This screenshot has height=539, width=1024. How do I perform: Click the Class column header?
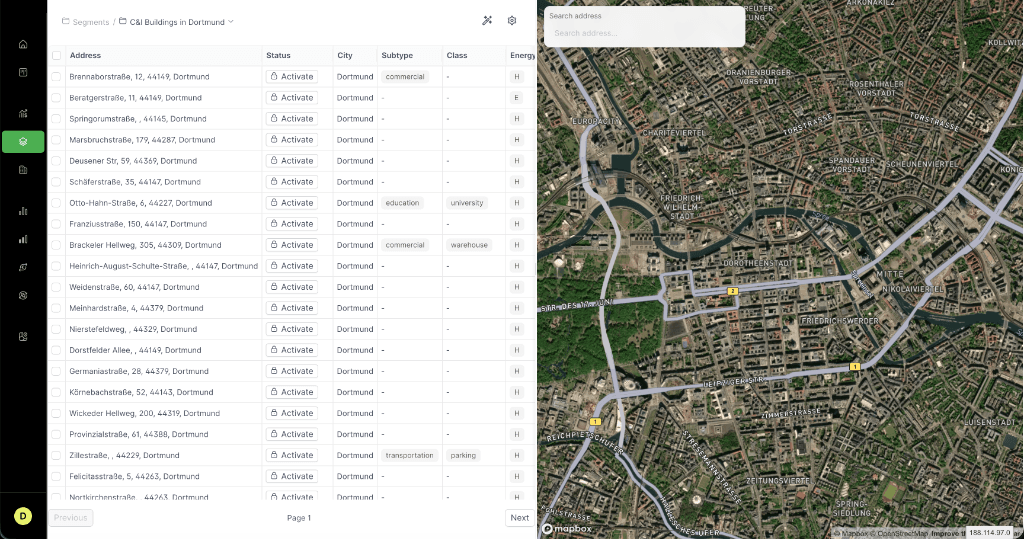click(457, 55)
